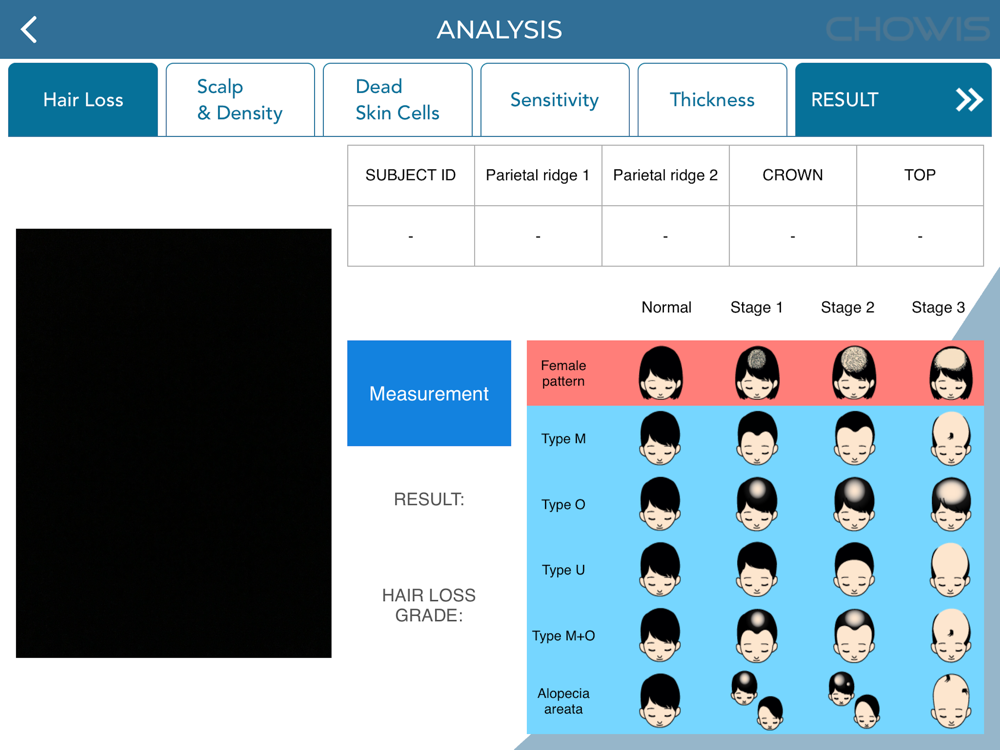Choose the Female pattern Stage 3 head icon
The width and height of the screenshot is (1000, 750).
[951, 373]
